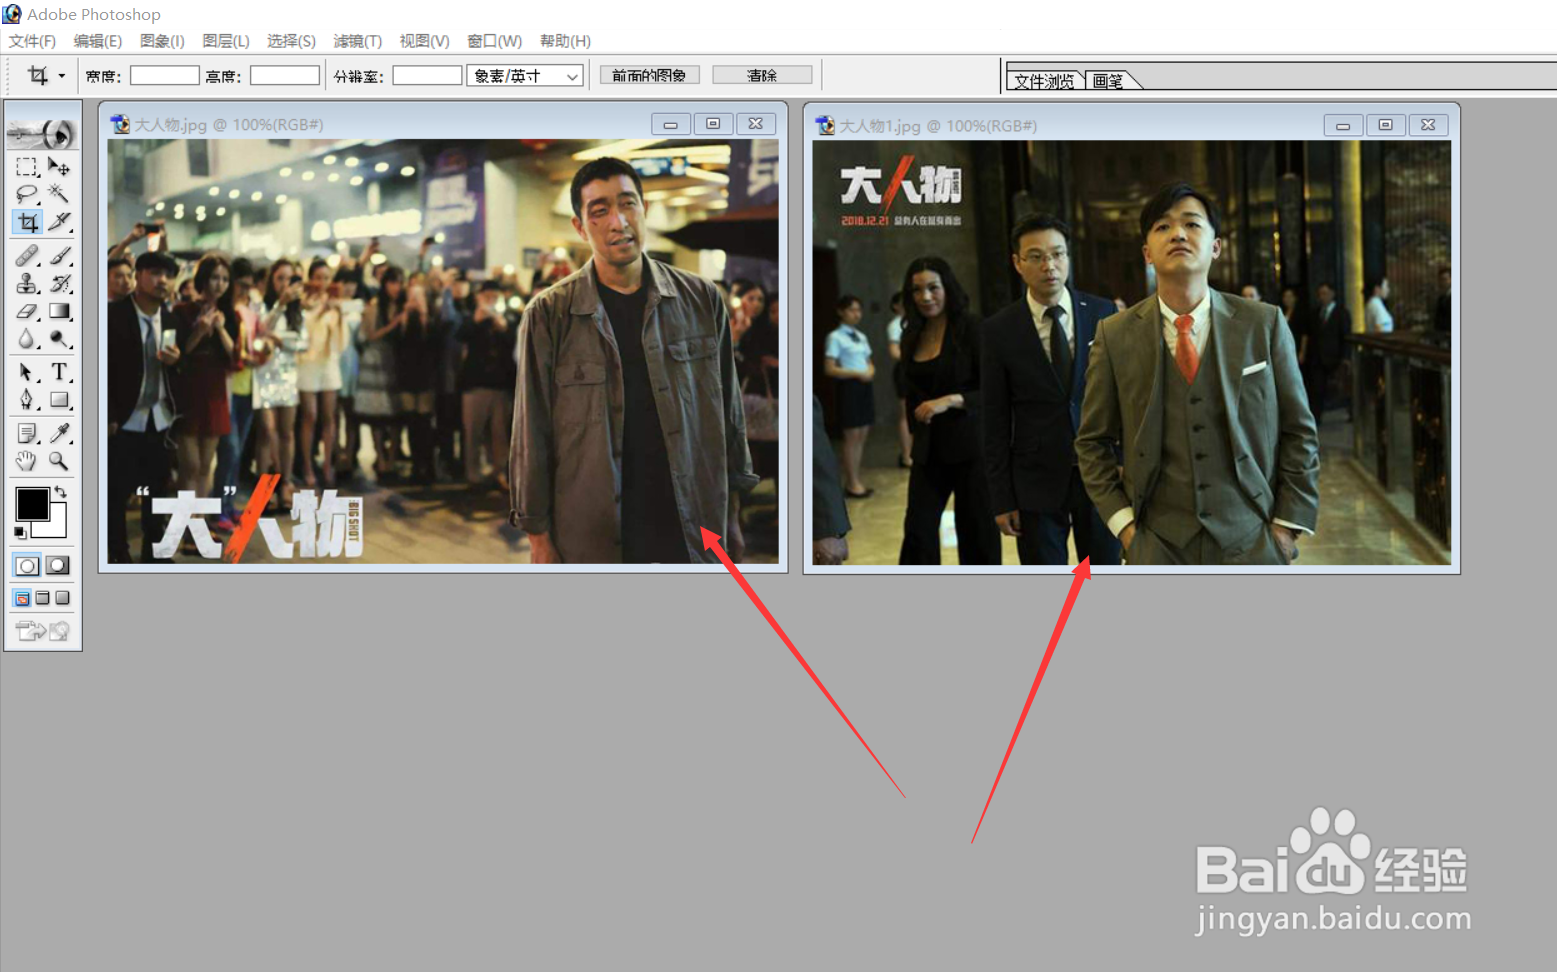Click the 分辨率 input field

427,76
